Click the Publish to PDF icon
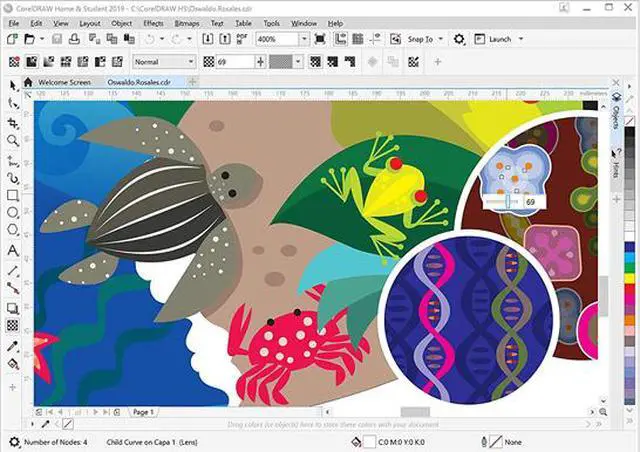This screenshot has height=452, width=640. click(242, 39)
